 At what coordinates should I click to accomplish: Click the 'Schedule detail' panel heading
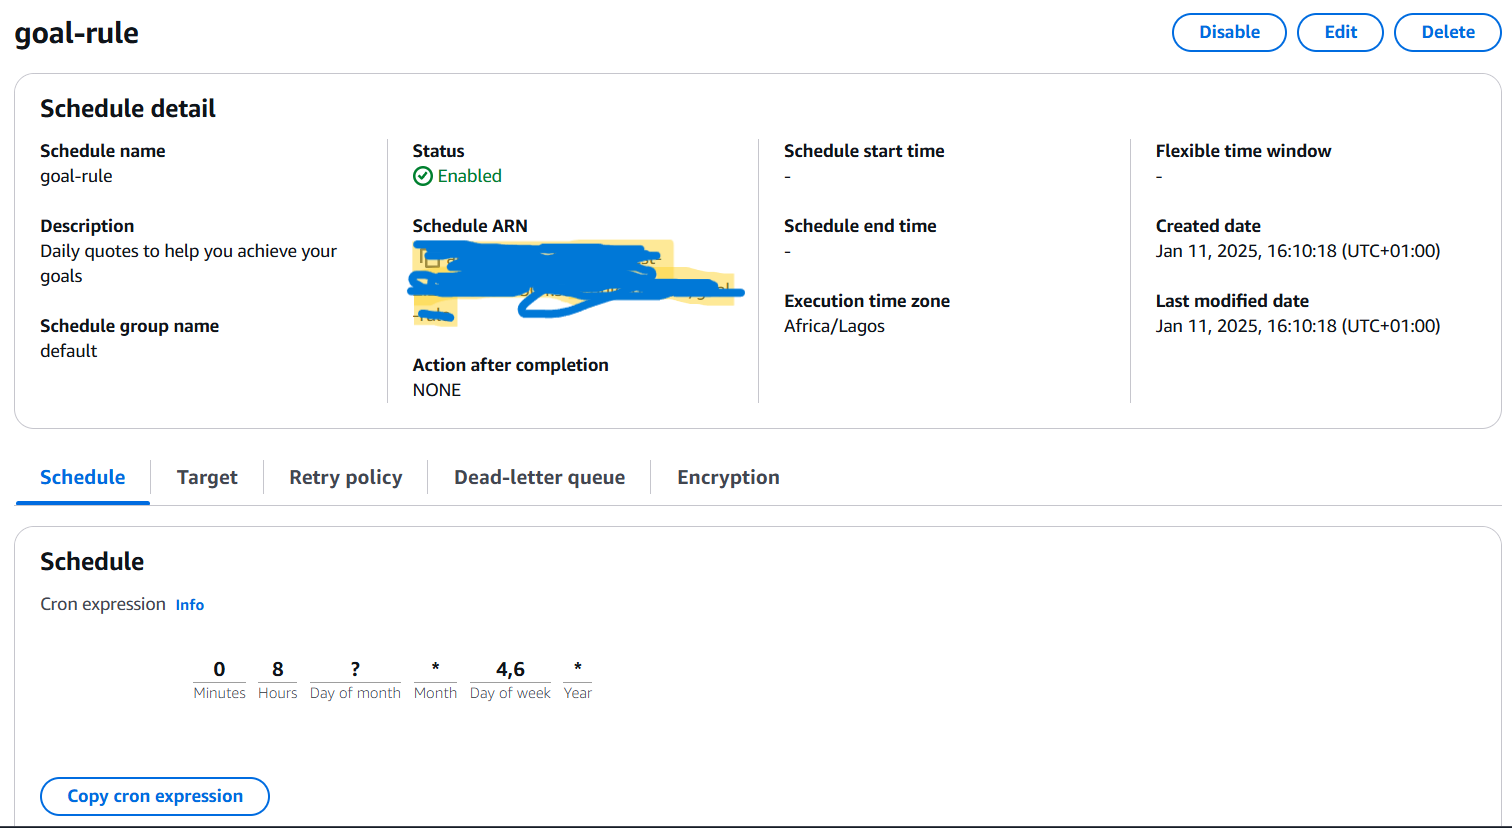click(128, 108)
